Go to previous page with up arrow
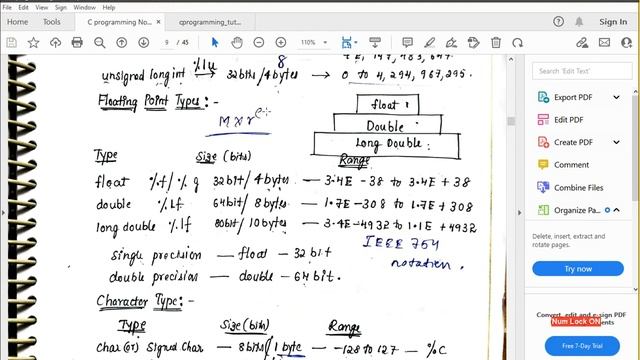Viewport: 640px width, 360px height. tap(122, 42)
